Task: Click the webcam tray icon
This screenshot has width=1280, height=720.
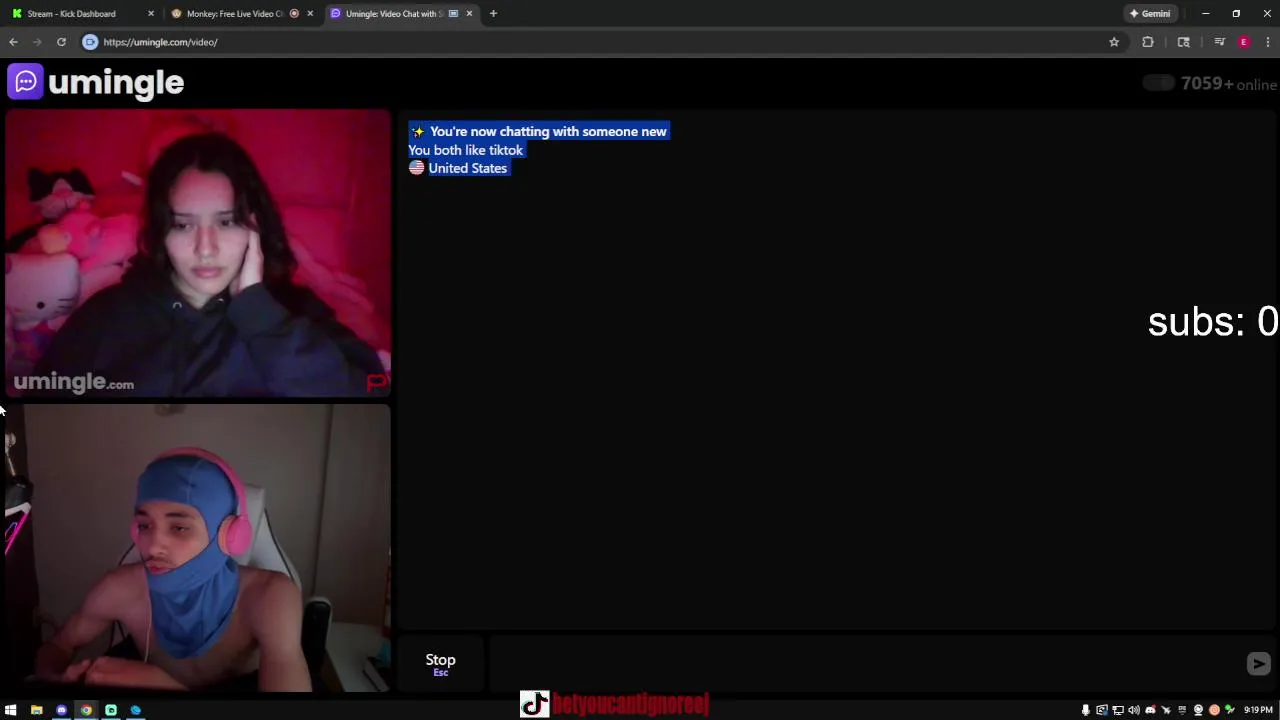Action: click(1198, 710)
